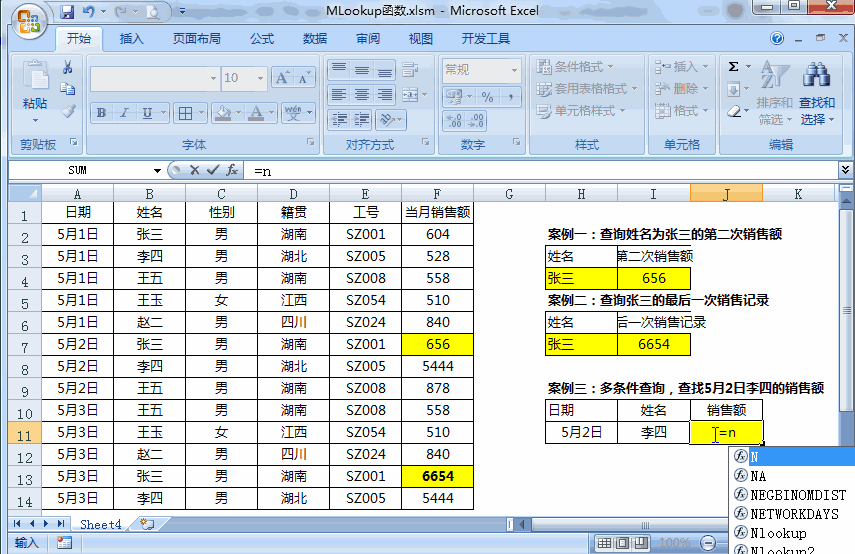Switch to 页面布局 ribbon tab
This screenshot has height=554, width=855.
coord(197,39)
